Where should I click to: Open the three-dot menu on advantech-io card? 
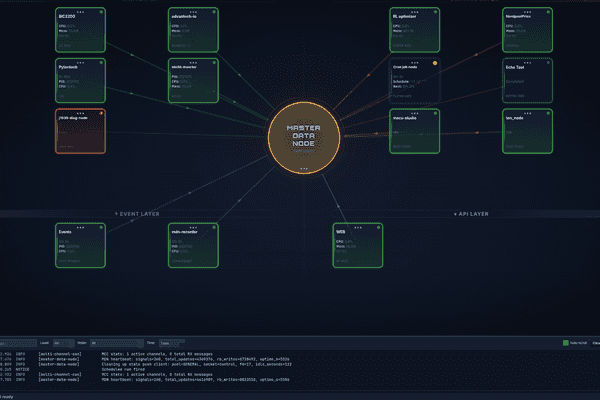[x=193, y=12]
